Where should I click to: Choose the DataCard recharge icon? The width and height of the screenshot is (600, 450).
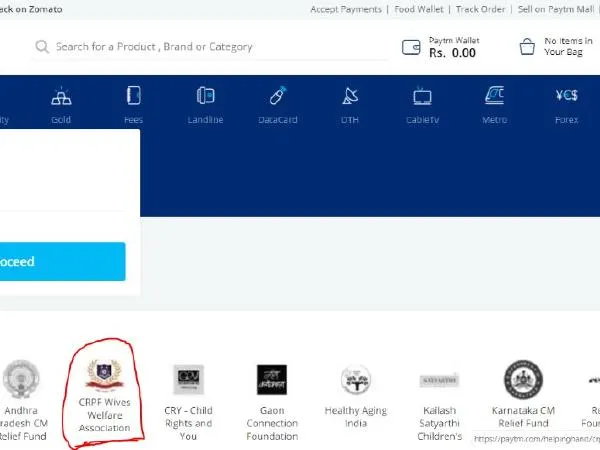[x=278, y=95]
